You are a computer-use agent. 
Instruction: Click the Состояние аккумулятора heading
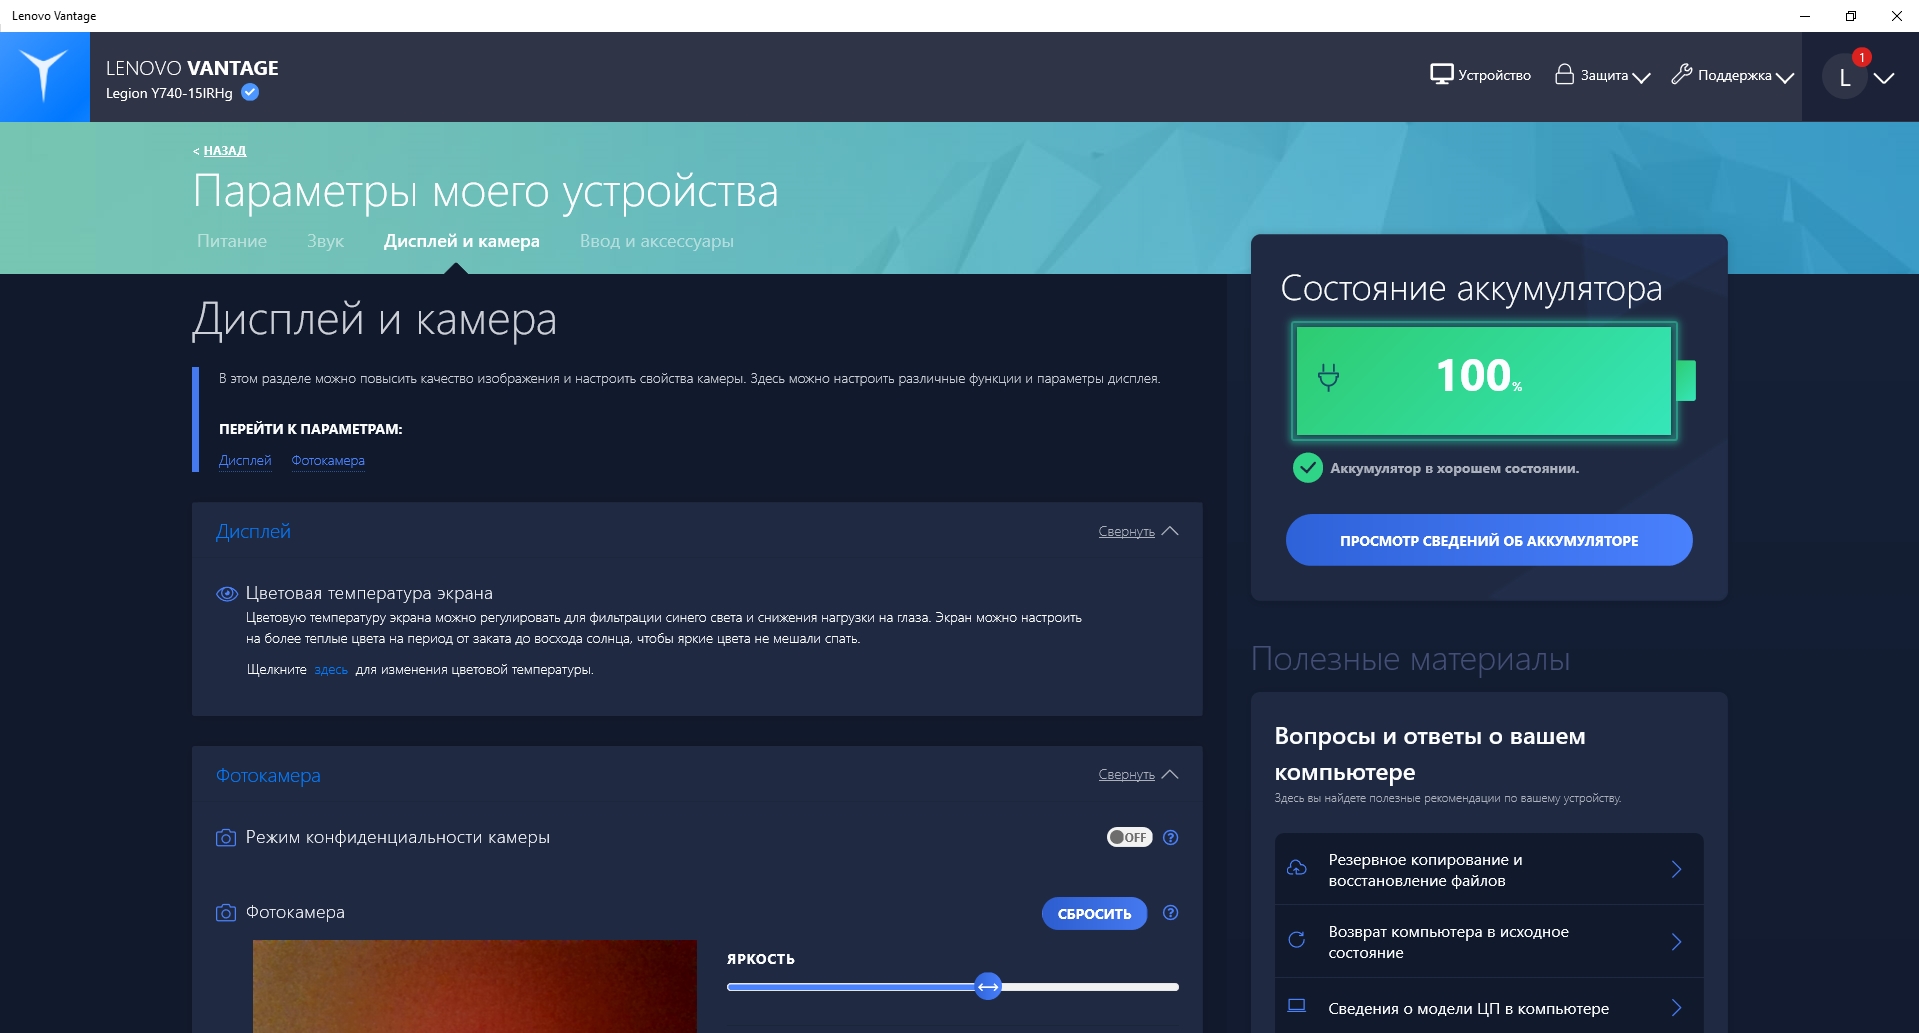pos(1471,289)
